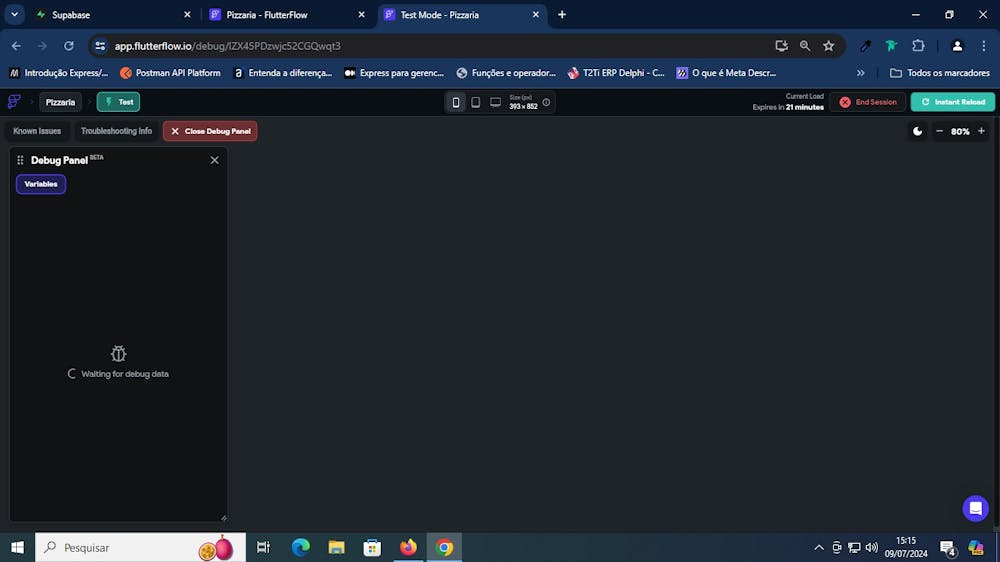1000x562 pixels.
Task: Click the install app icon
Action: (x=781, y=46)
